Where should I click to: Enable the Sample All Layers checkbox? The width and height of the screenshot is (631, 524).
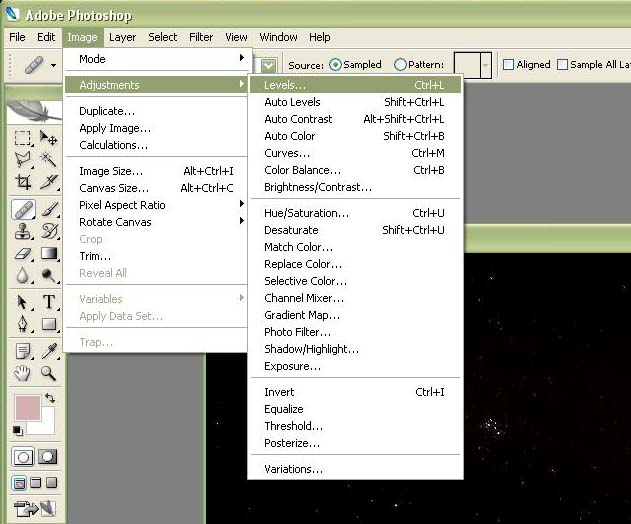562,64
